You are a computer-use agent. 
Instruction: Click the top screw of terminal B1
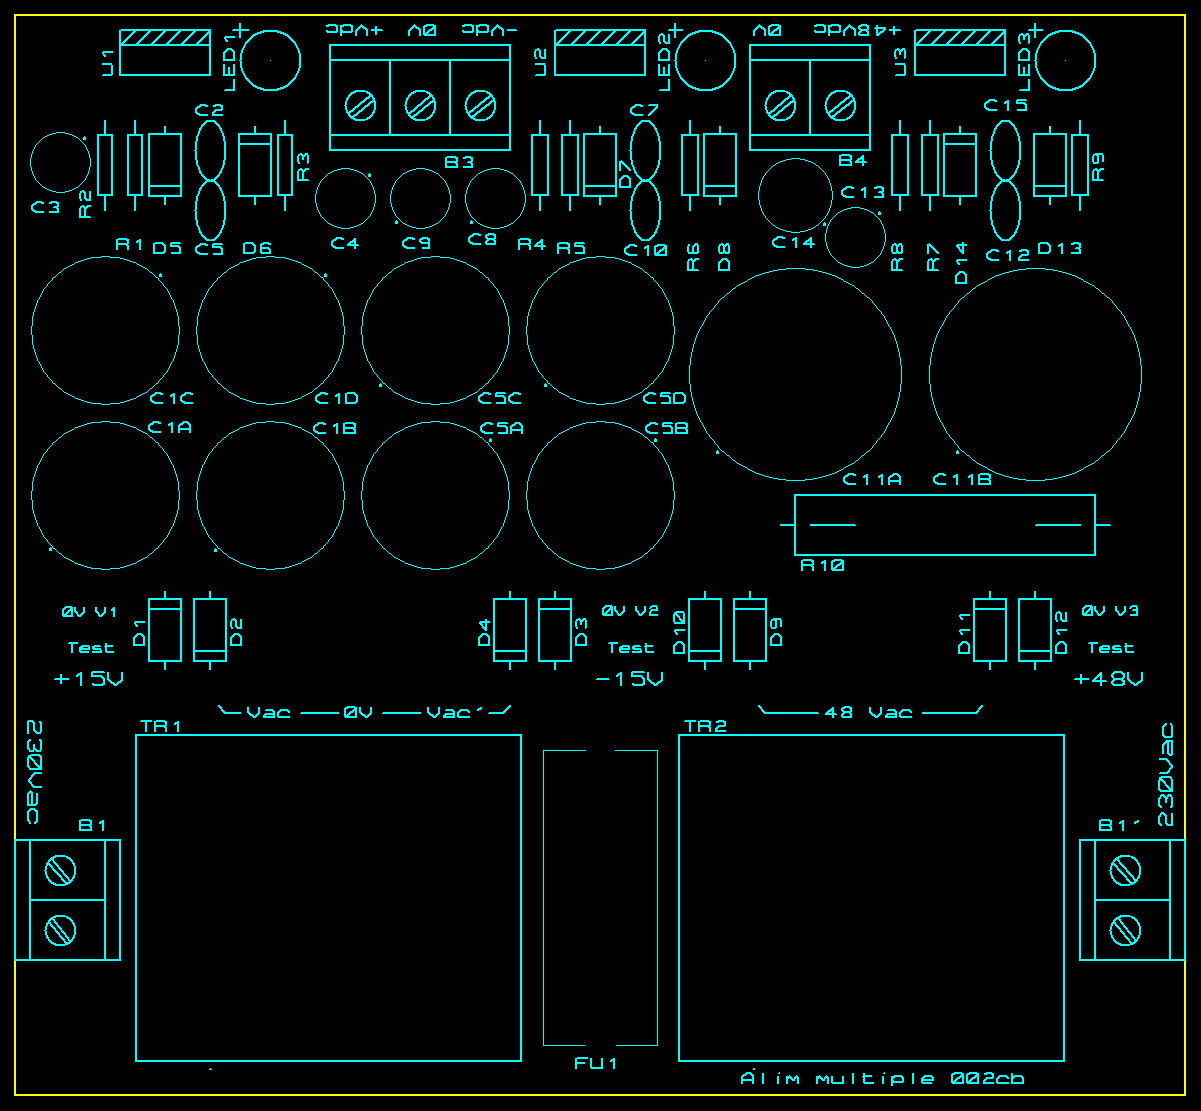pyautogui.click(x=61, y=870)
